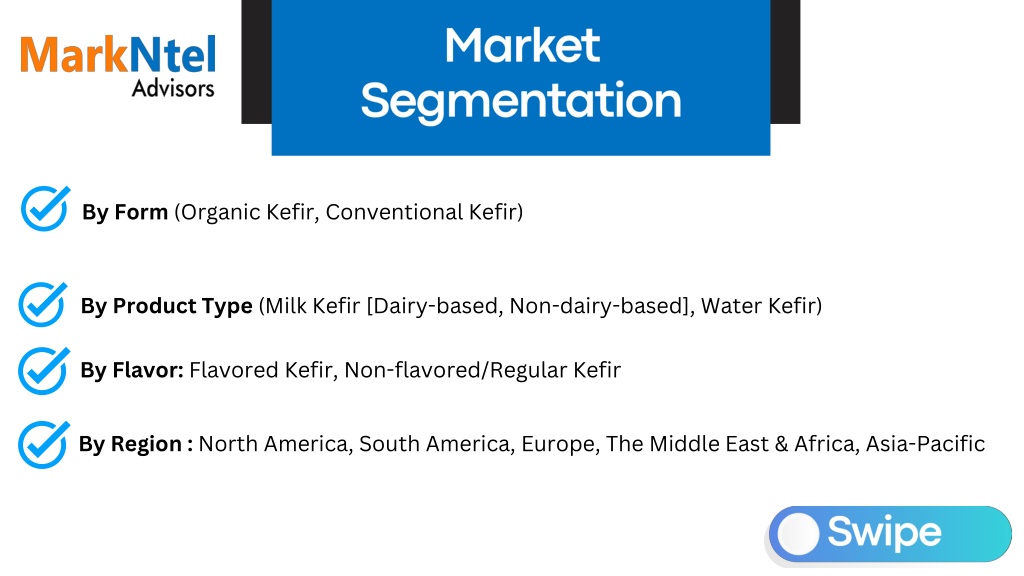The image size is (1024, 576).
Task: Select the By Product Type bold heading
Action: pos(167,306)
